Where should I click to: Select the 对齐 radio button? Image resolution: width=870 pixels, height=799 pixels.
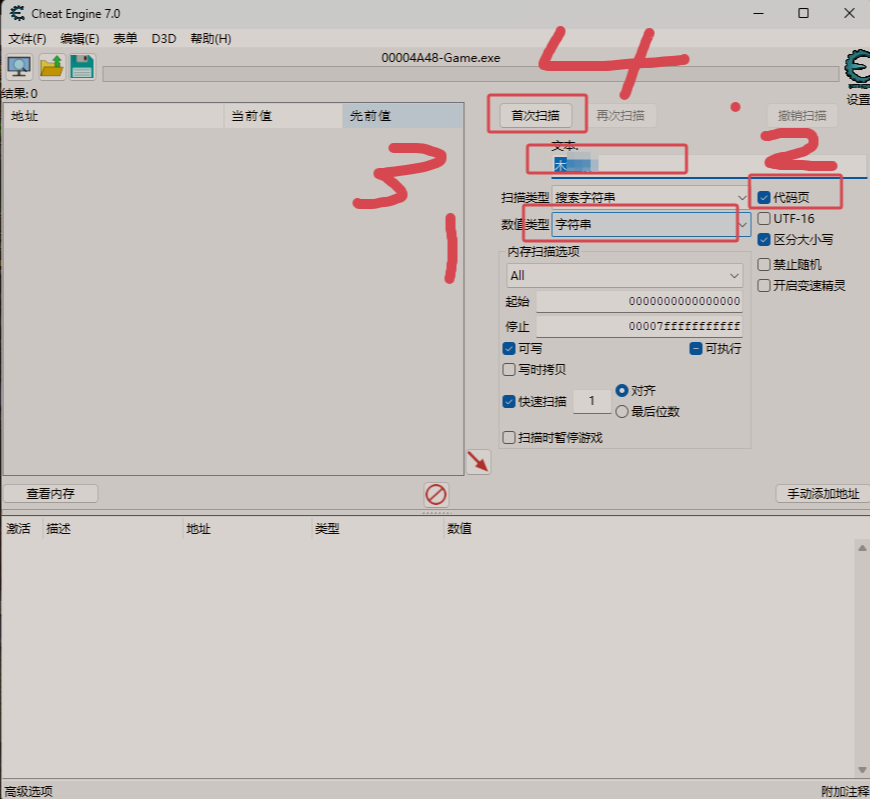[x=622, y=391]
